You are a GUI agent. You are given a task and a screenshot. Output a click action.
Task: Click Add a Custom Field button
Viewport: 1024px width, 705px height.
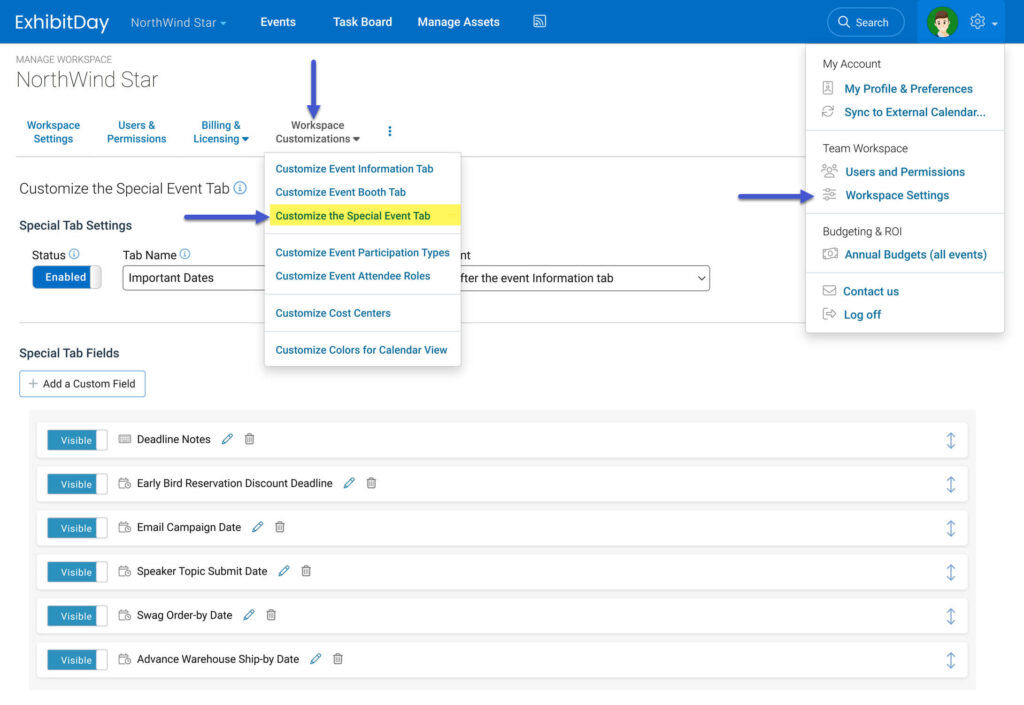[x=82, y=384]
